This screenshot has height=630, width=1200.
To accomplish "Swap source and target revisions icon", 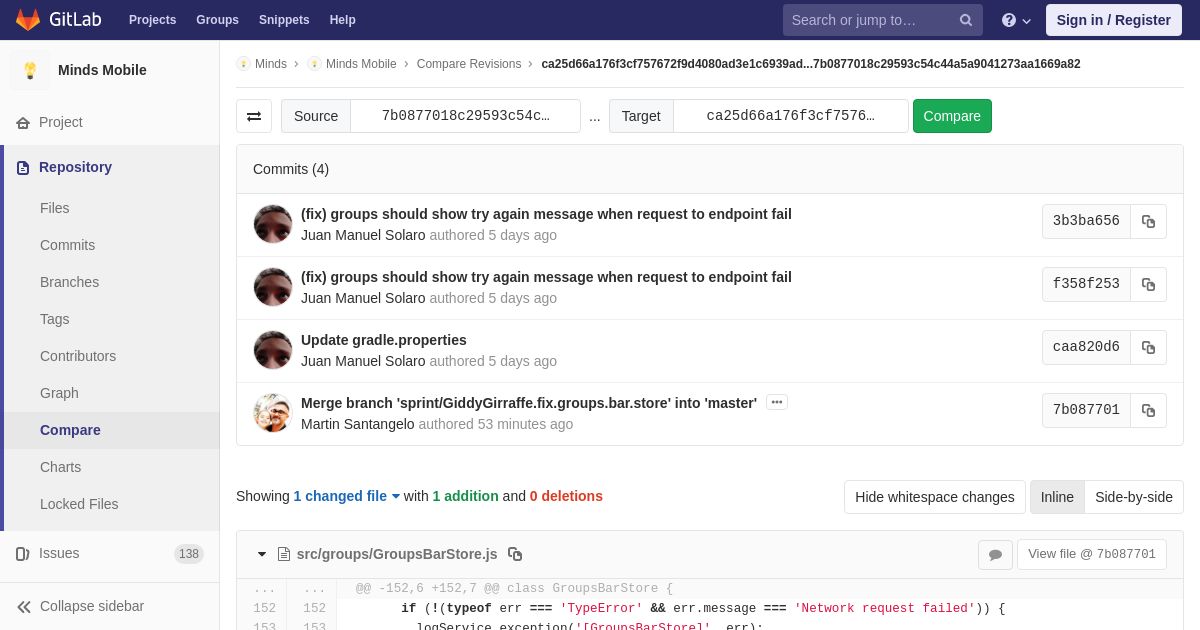I will pos(254,116).
